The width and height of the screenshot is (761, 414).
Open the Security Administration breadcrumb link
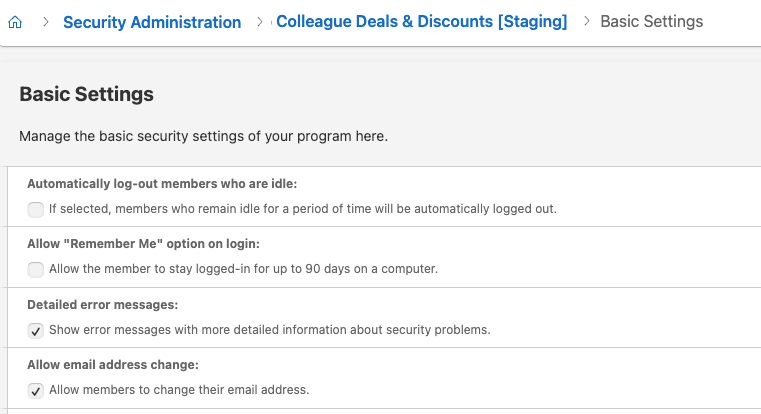pyautogui.click(x=152, y=22)
